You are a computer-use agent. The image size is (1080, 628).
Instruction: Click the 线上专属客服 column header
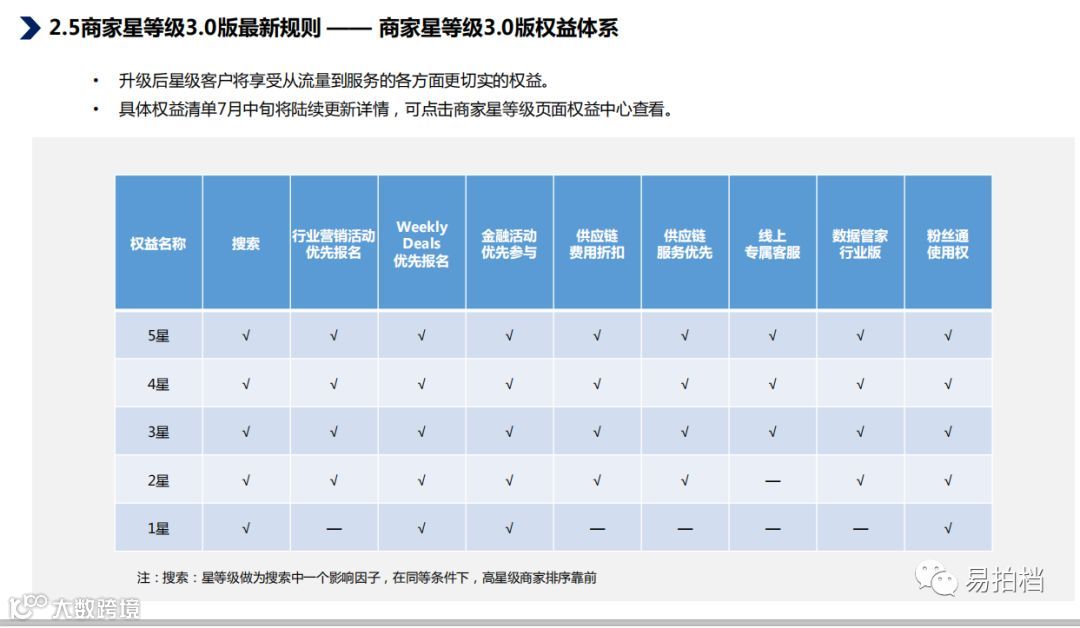(772, 242)
